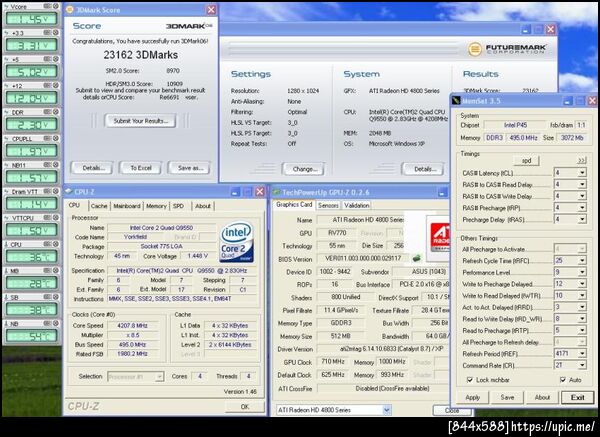Screen dimensions: 600x437
Task: Click the round icon beside Dram VTT
Action: pyautogui.click(x=56, y=191)
